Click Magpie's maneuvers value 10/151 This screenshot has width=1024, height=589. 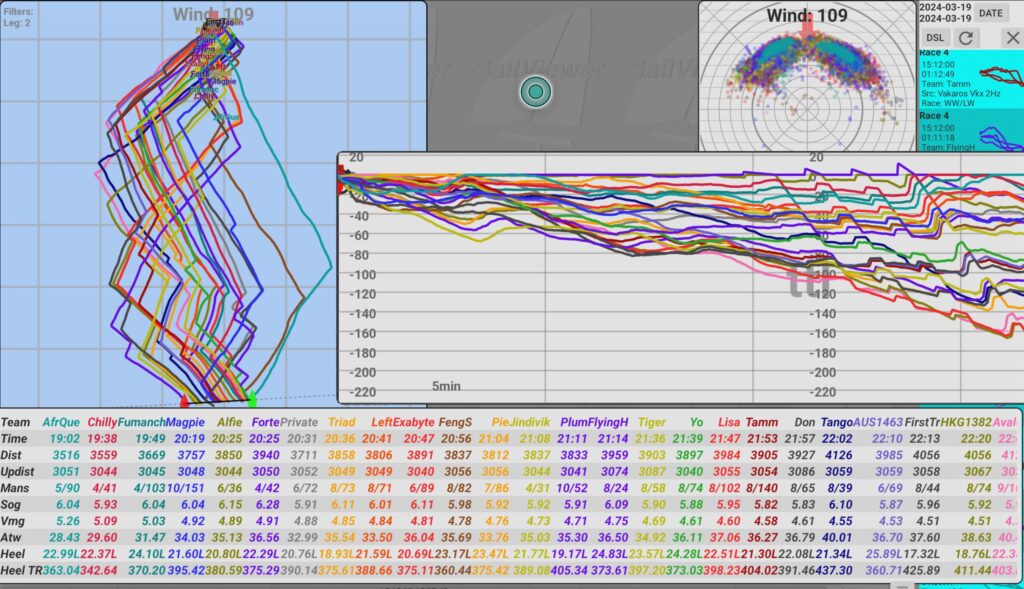[185, 488]
